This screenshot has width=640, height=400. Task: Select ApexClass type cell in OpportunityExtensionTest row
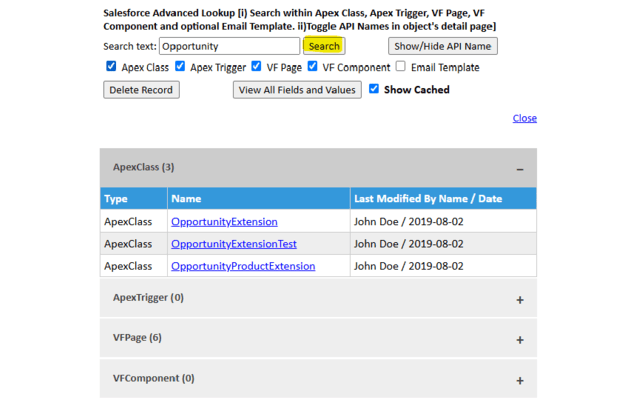click(134, 244)
